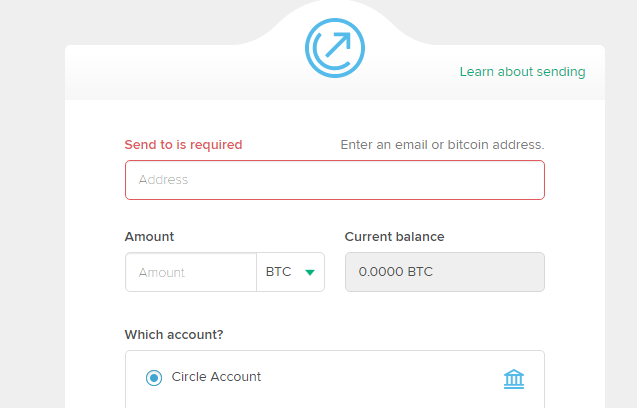Click into the Amount input box
Screen dimensions: 637x408
pos(191,272)
